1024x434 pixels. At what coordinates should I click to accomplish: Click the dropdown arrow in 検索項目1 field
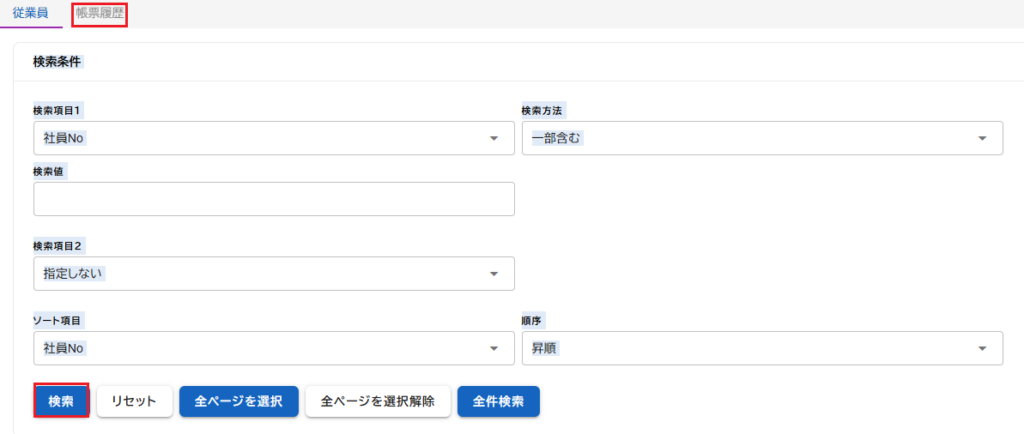pos(494,139)
